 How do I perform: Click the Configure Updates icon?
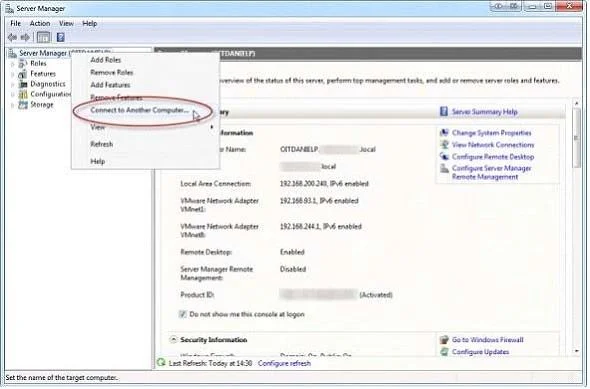[x=444, y=352]
